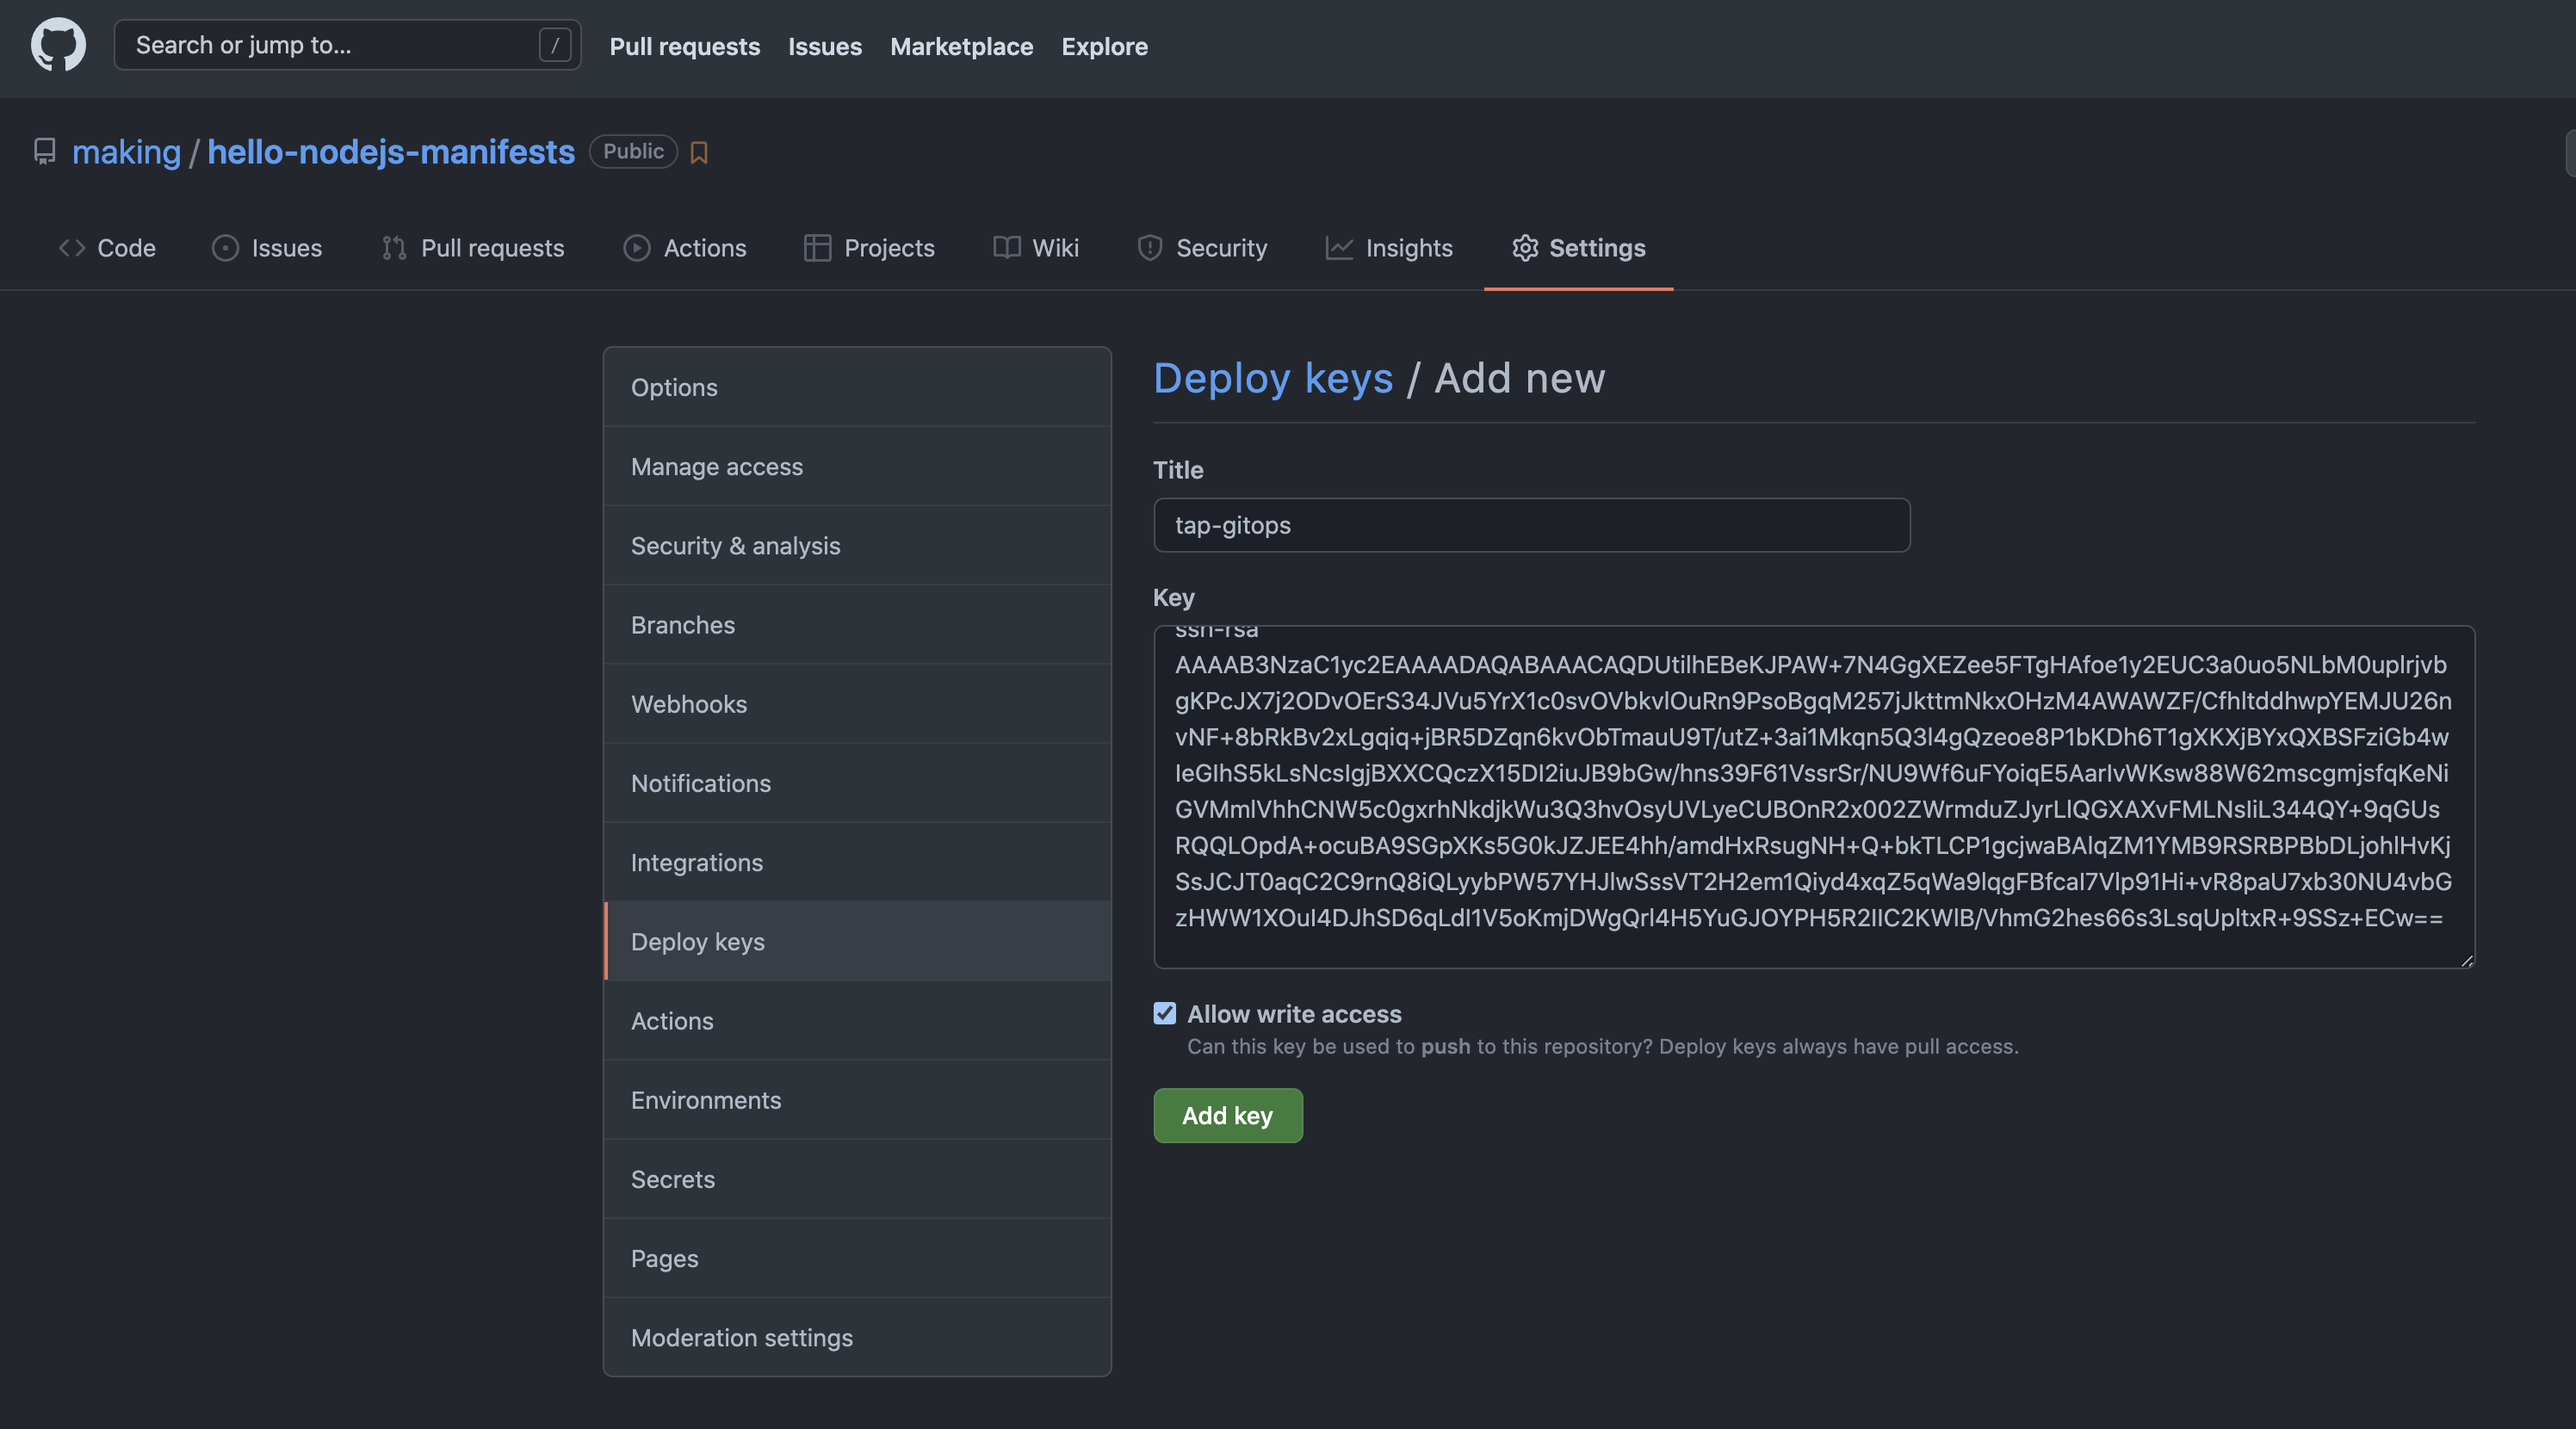Click the slash shortcut icon in search

tap(554, 45)
